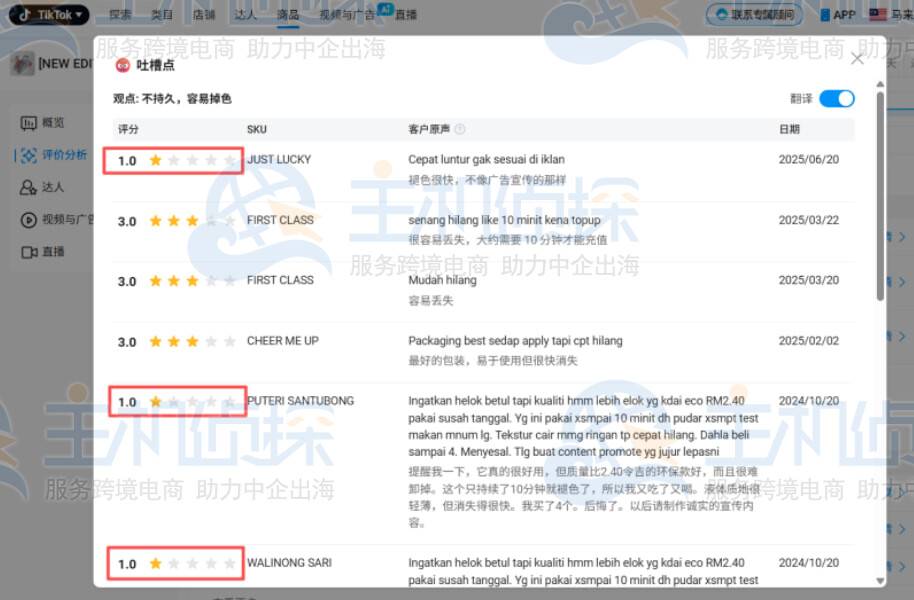This screenshot has height=600, width=914.
Task: Click the APP icon in top bar
Action: 826,14
